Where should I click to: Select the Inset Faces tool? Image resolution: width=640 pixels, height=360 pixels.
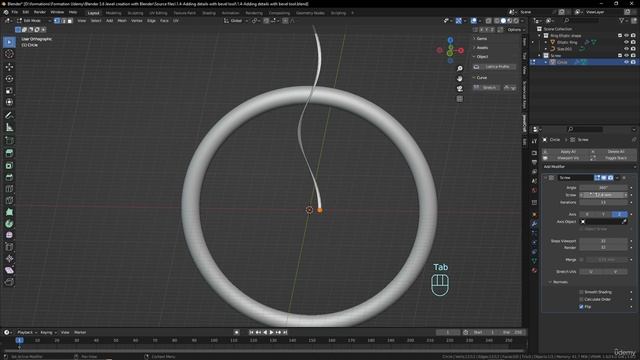click(x=9, y=165)
